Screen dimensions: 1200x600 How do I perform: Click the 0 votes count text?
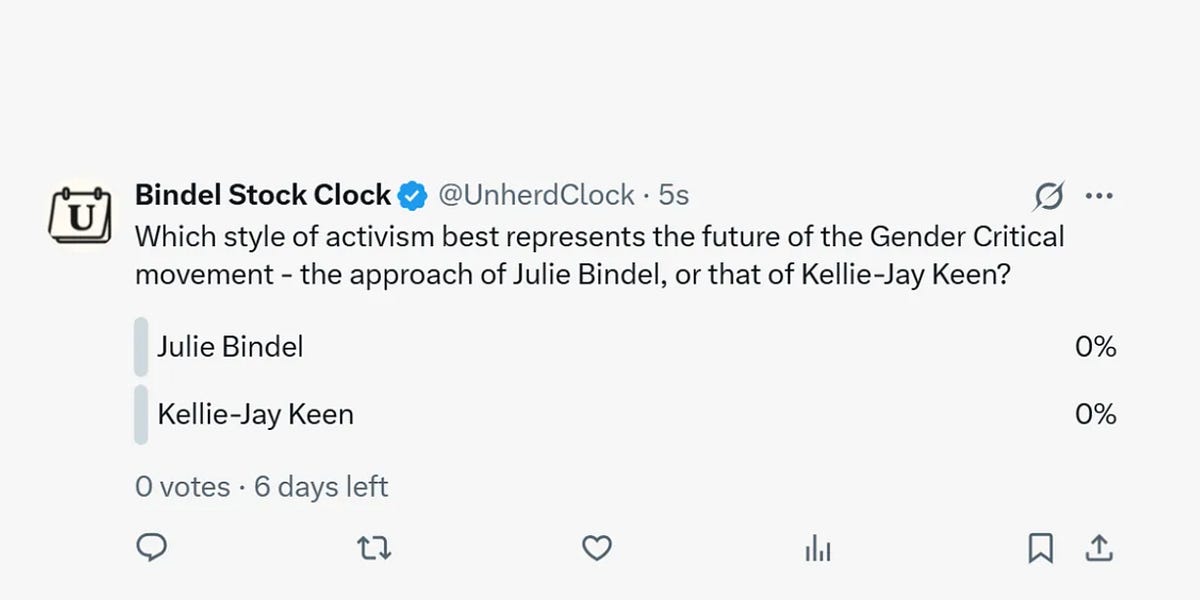182,487
